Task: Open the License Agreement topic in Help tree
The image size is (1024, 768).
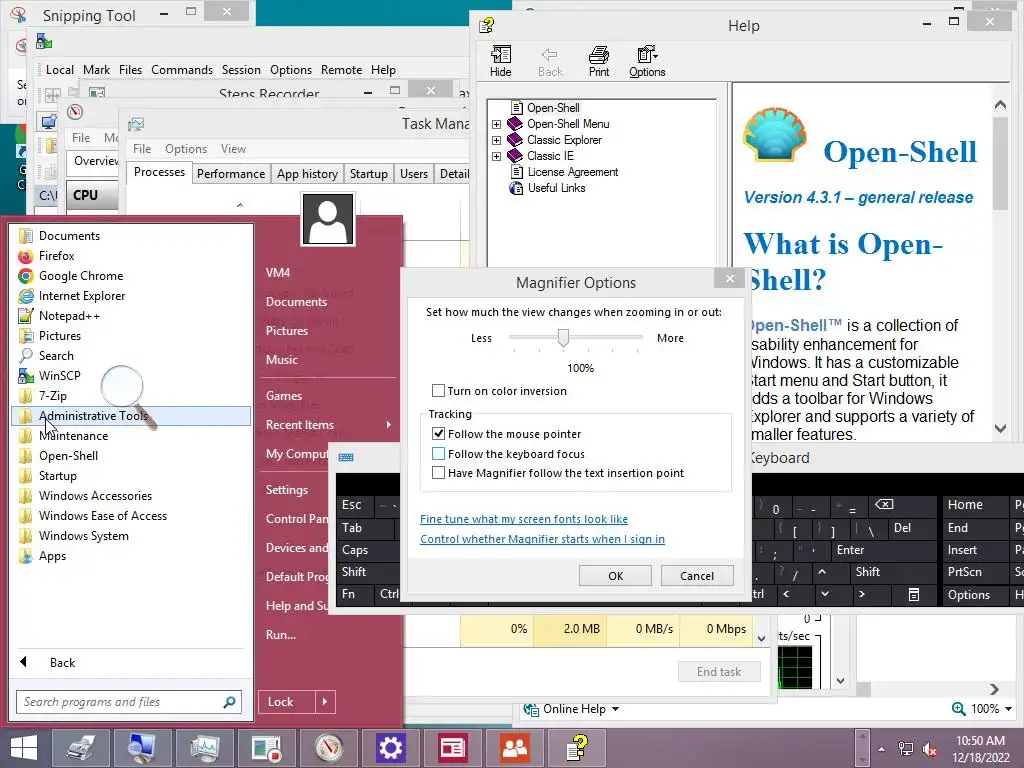Action: (x=573, y=172)
